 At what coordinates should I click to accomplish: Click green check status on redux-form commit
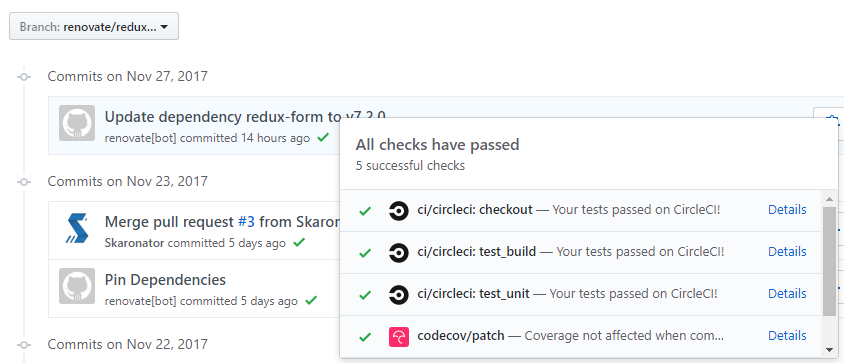point(323,138)
